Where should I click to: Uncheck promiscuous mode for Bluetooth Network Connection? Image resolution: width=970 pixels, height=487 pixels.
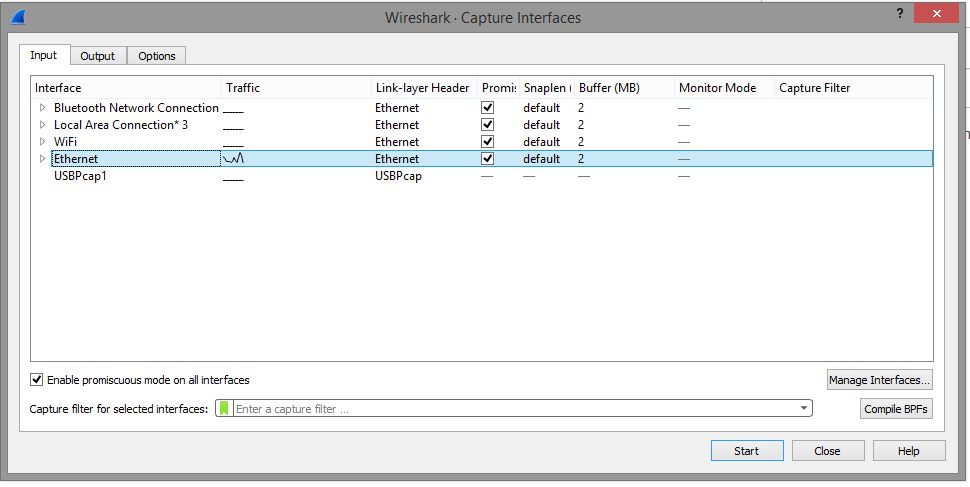pos(487,108)
